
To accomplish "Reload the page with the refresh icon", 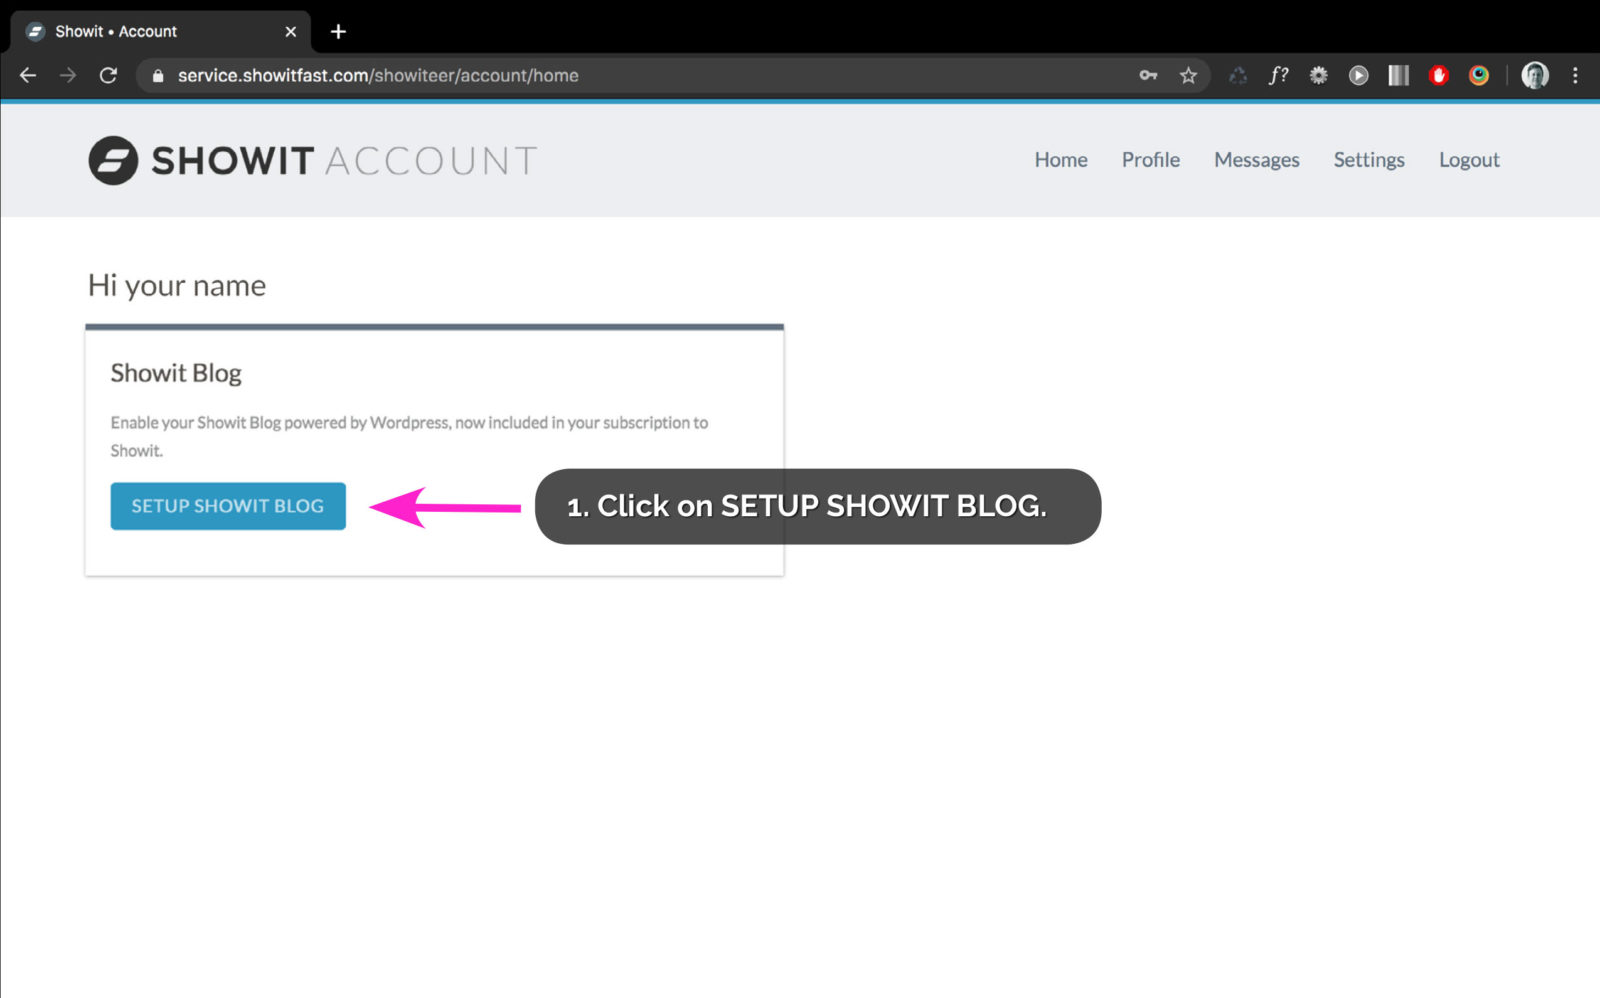I will point(109,75).
